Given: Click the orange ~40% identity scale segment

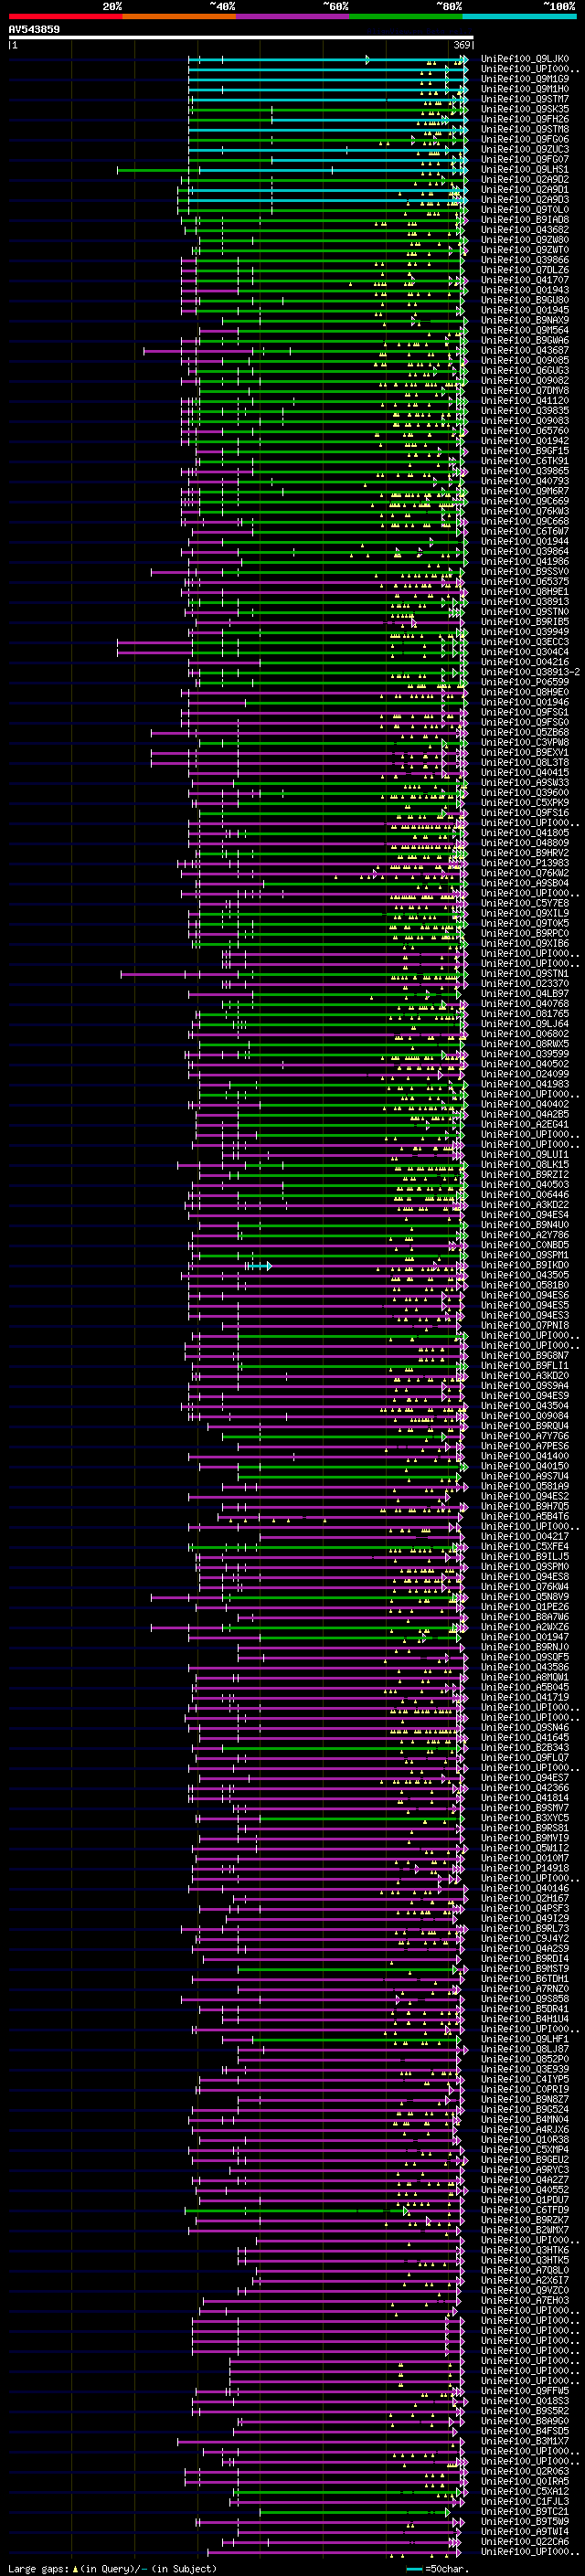Looking at the screenshot, I should coord(179,16).
